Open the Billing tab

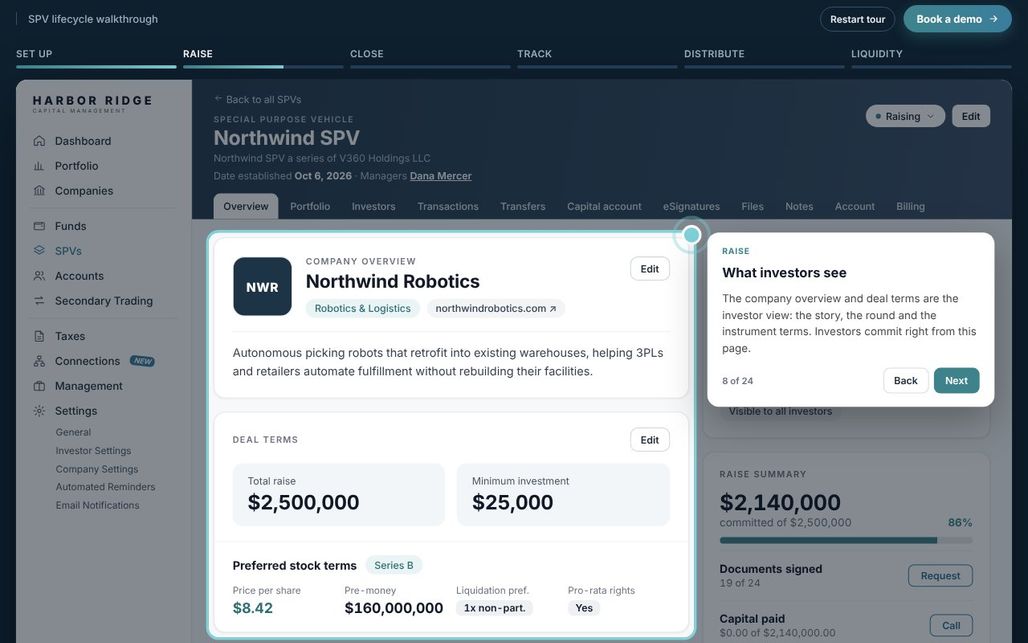point(911,206)
